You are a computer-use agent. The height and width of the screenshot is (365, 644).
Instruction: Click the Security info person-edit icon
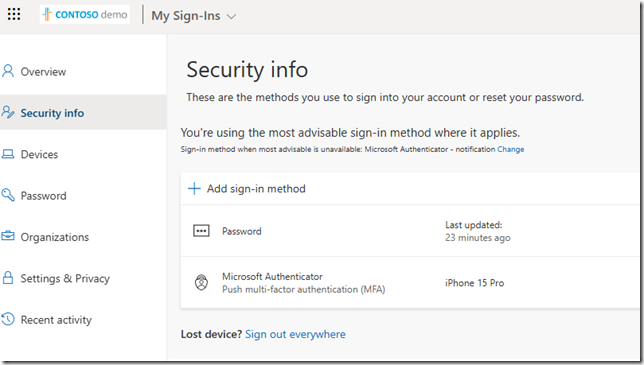8,112
